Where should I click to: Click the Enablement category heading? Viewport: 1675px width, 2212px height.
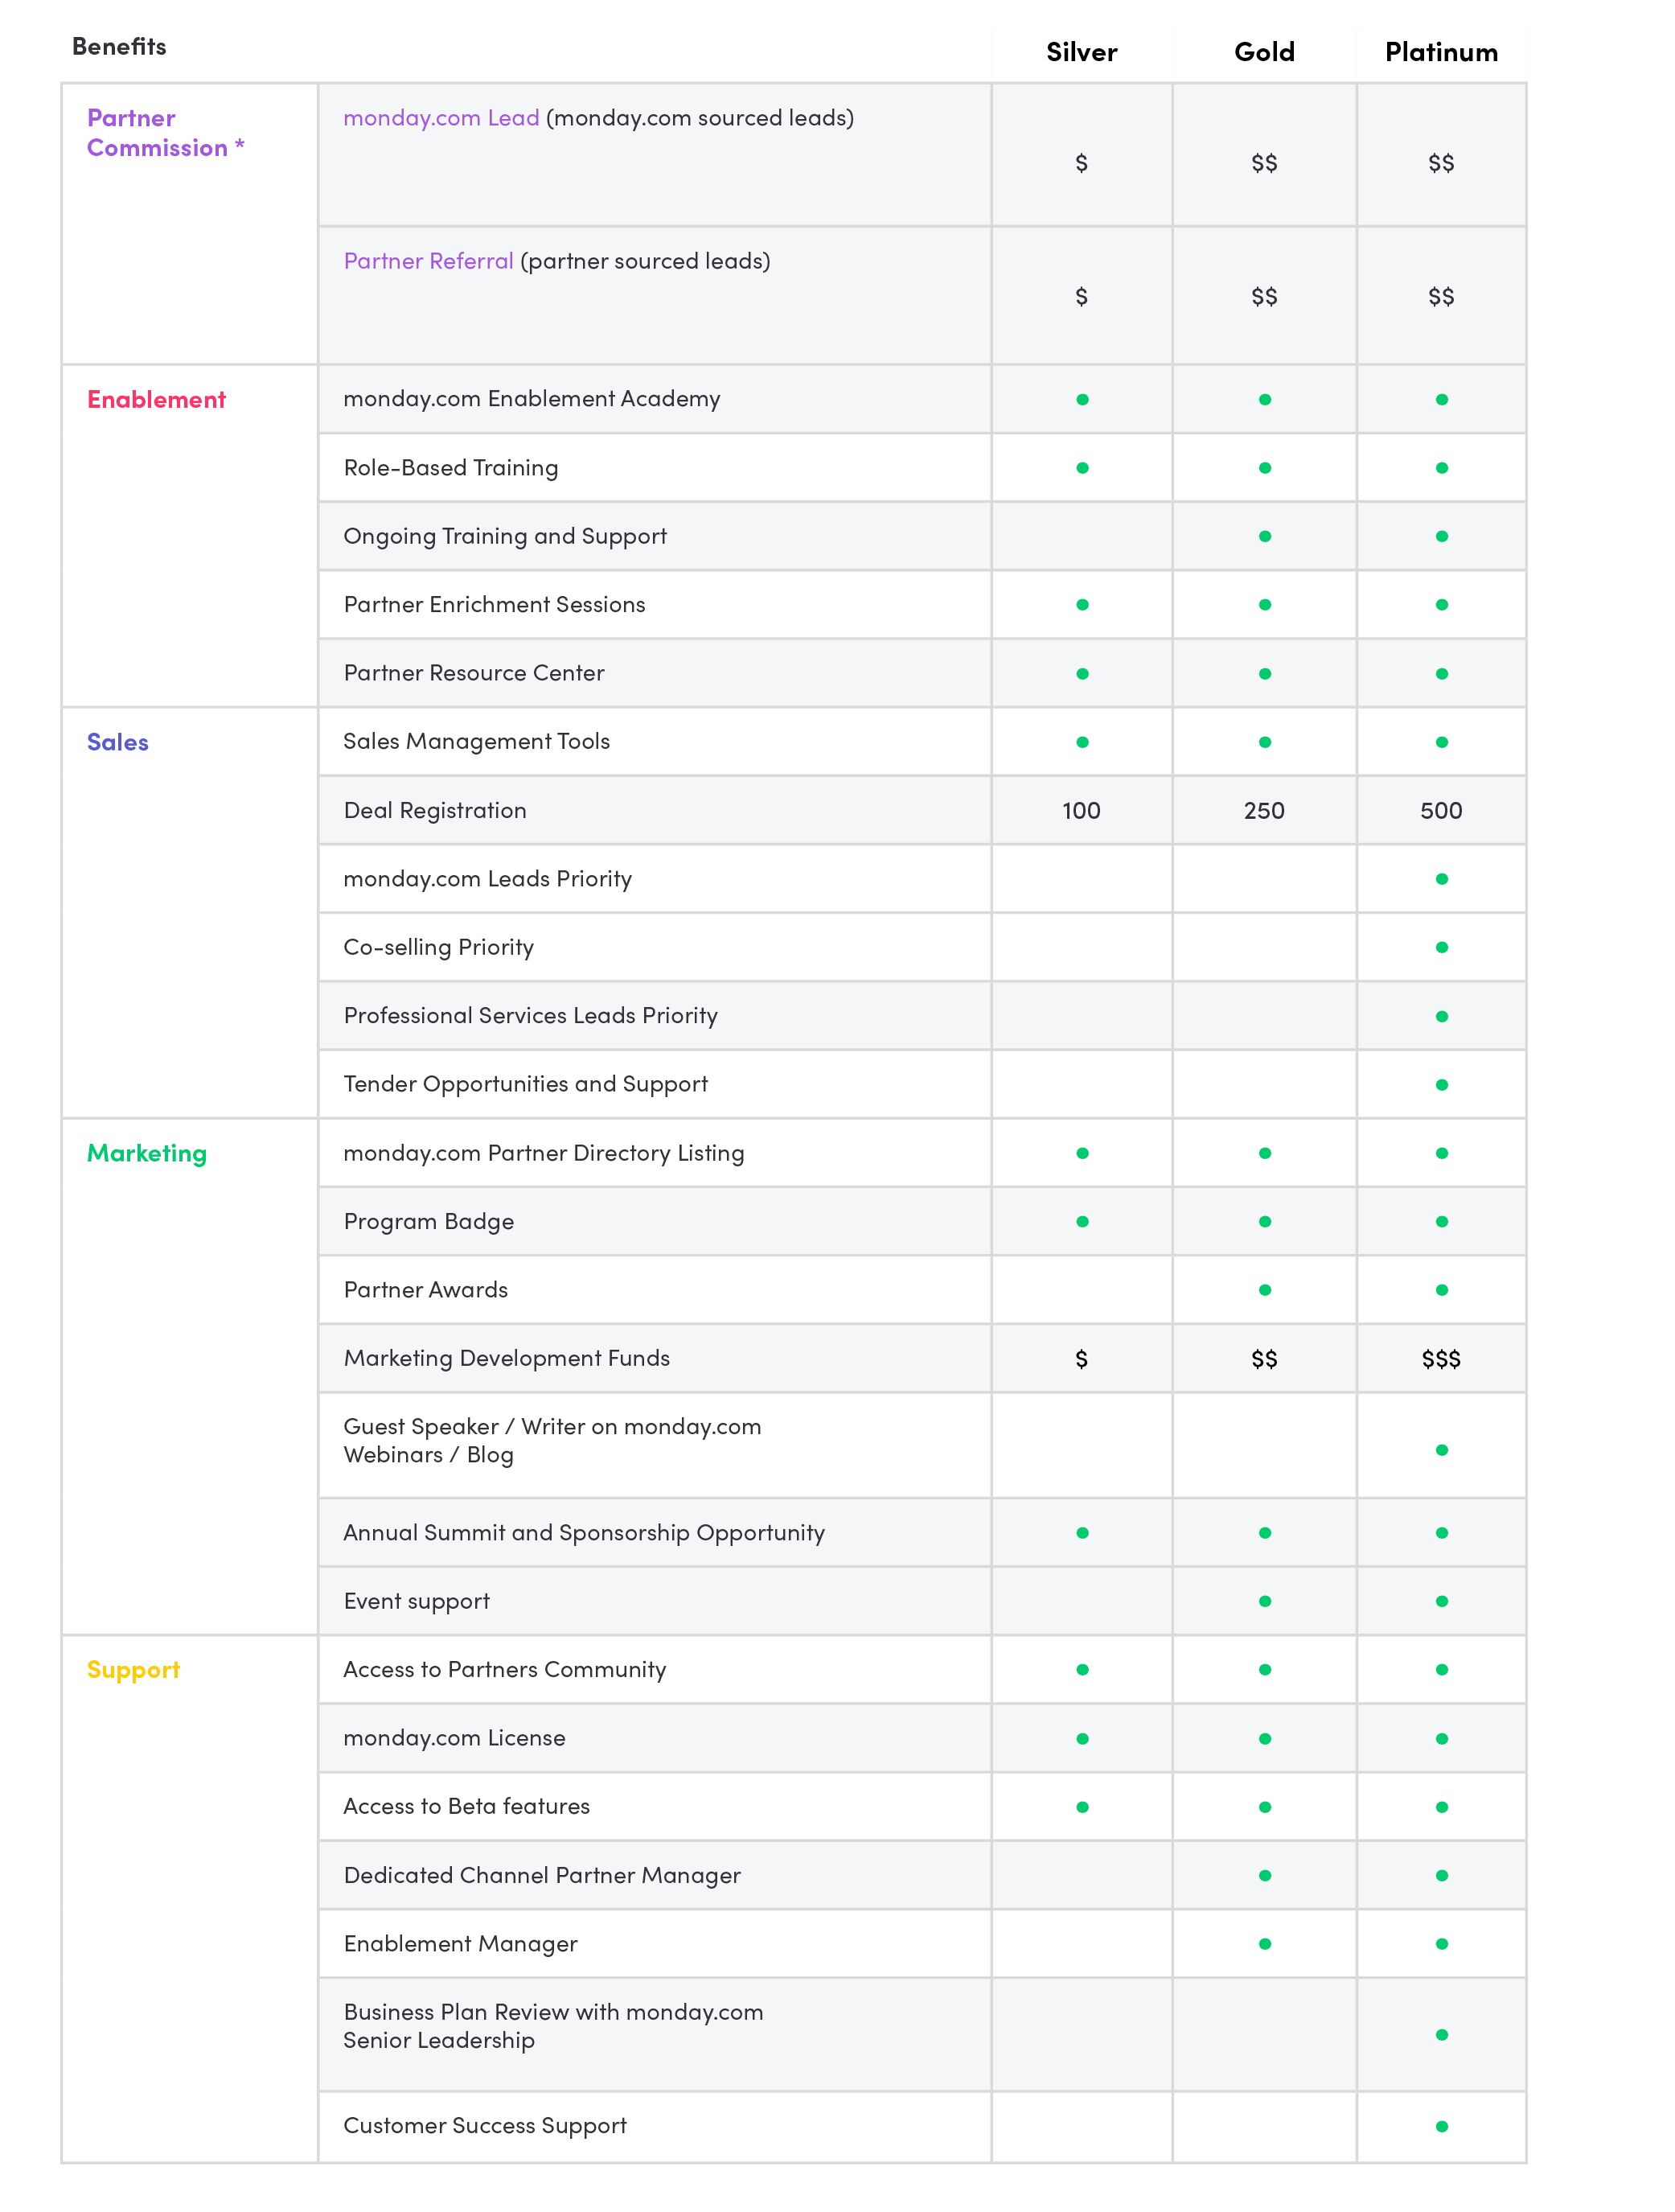point(156,400)
